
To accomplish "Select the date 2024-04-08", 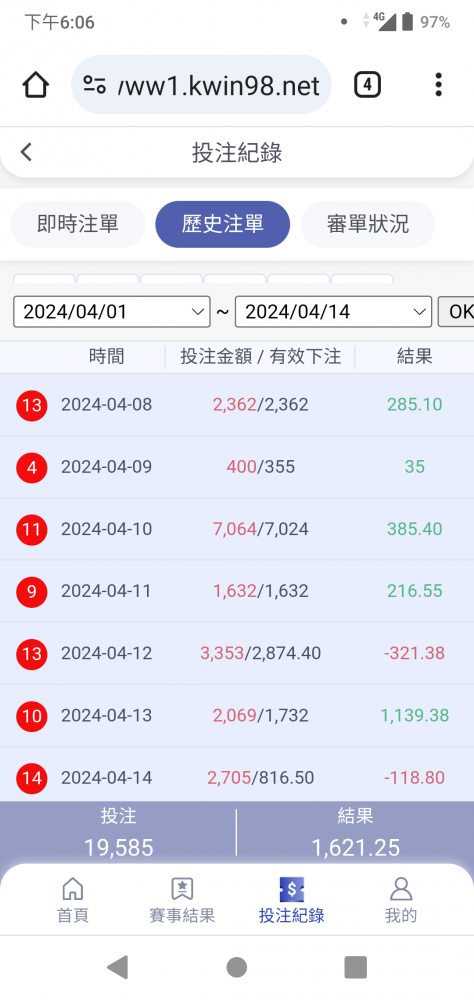I will point(107,405).
